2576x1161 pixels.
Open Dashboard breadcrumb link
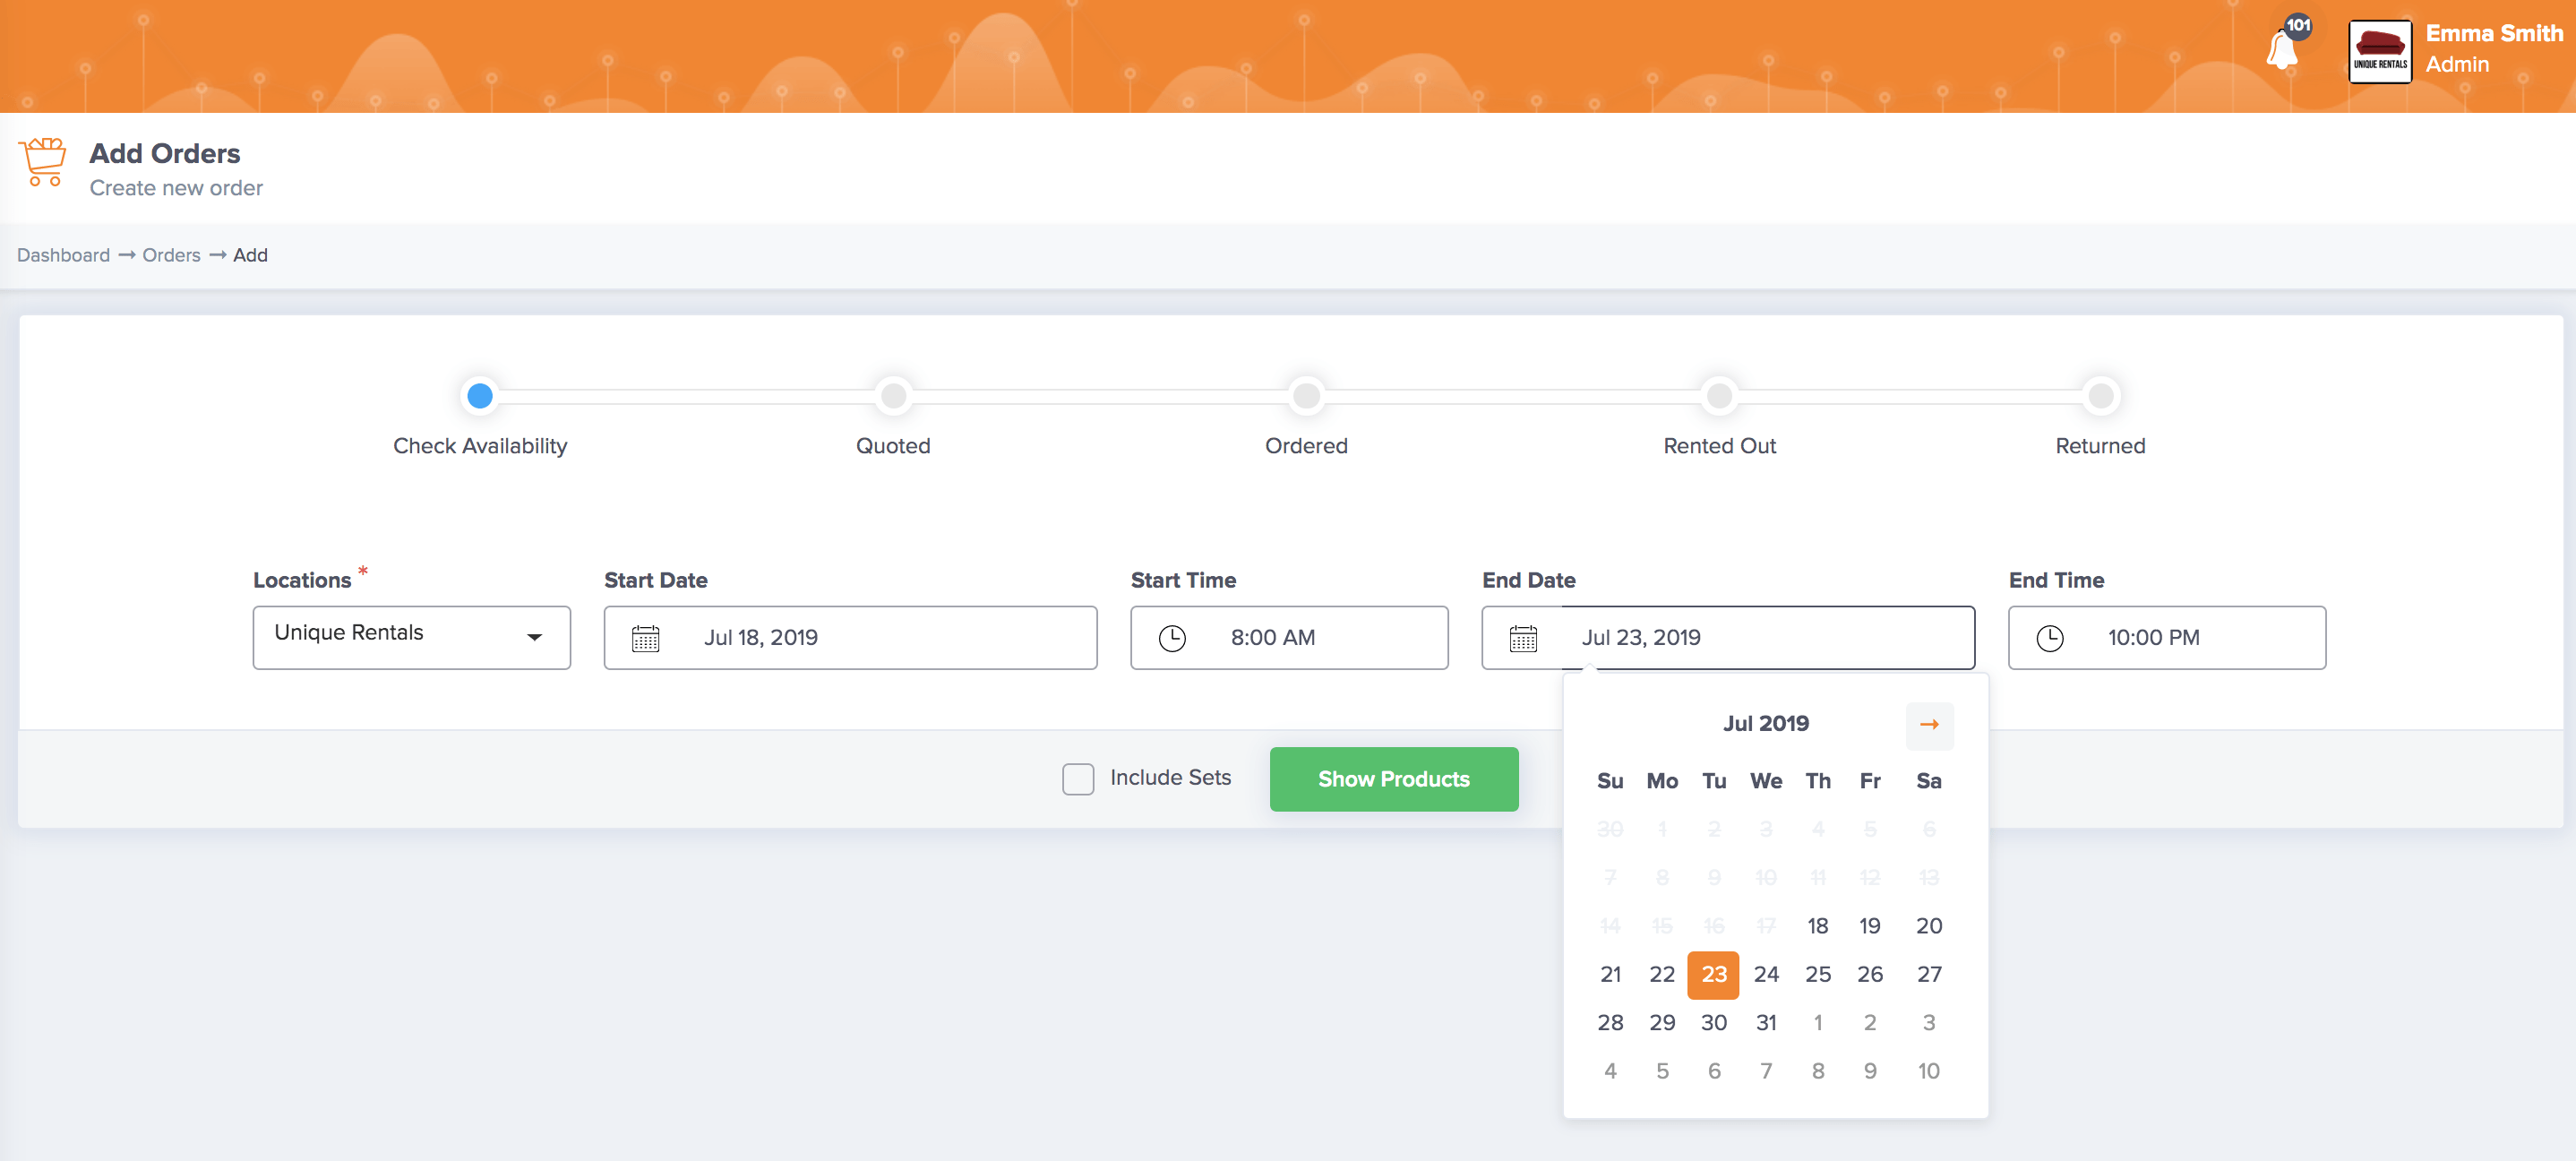63,255
